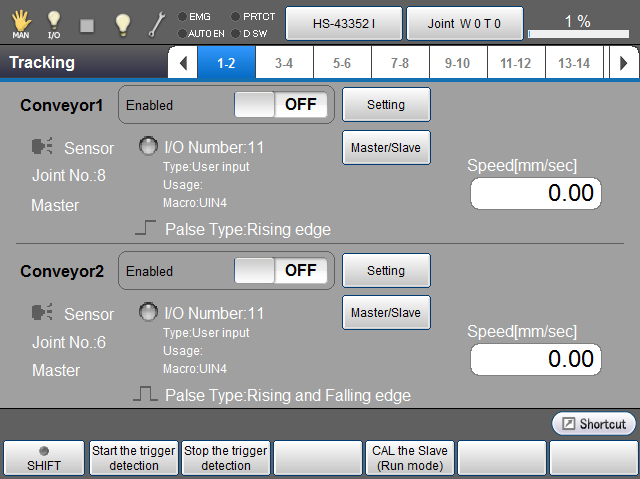
Task: Click Conveyor1 I/O Number indicator lamp
Action: 148,146
